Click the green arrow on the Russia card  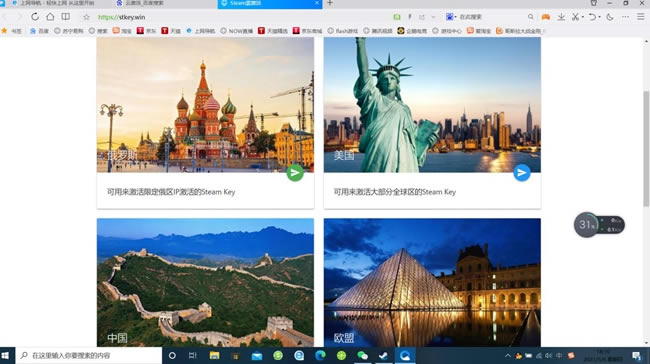295,172
